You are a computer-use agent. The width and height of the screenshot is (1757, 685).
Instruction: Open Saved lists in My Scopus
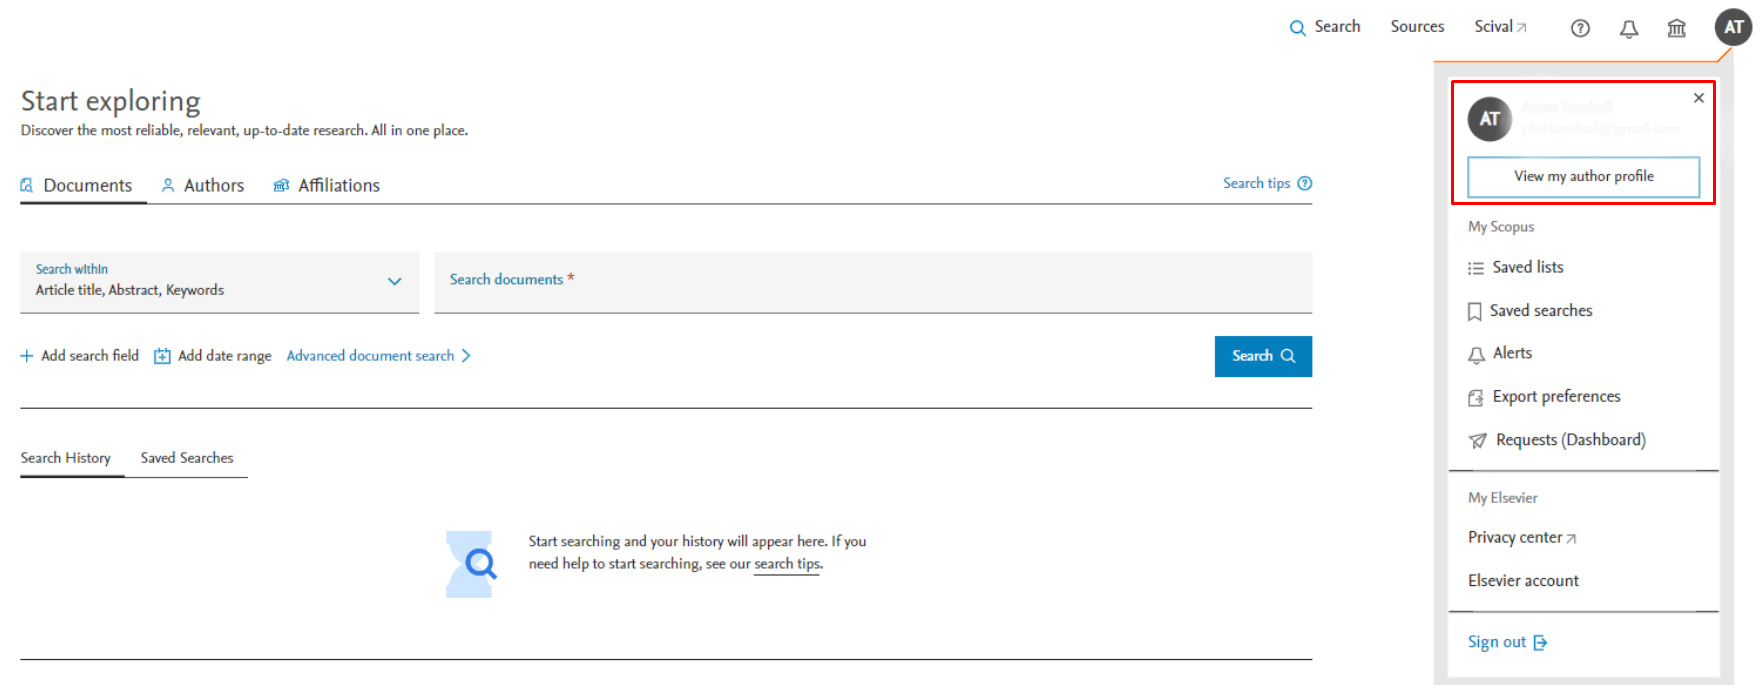tap(1527, 267)
